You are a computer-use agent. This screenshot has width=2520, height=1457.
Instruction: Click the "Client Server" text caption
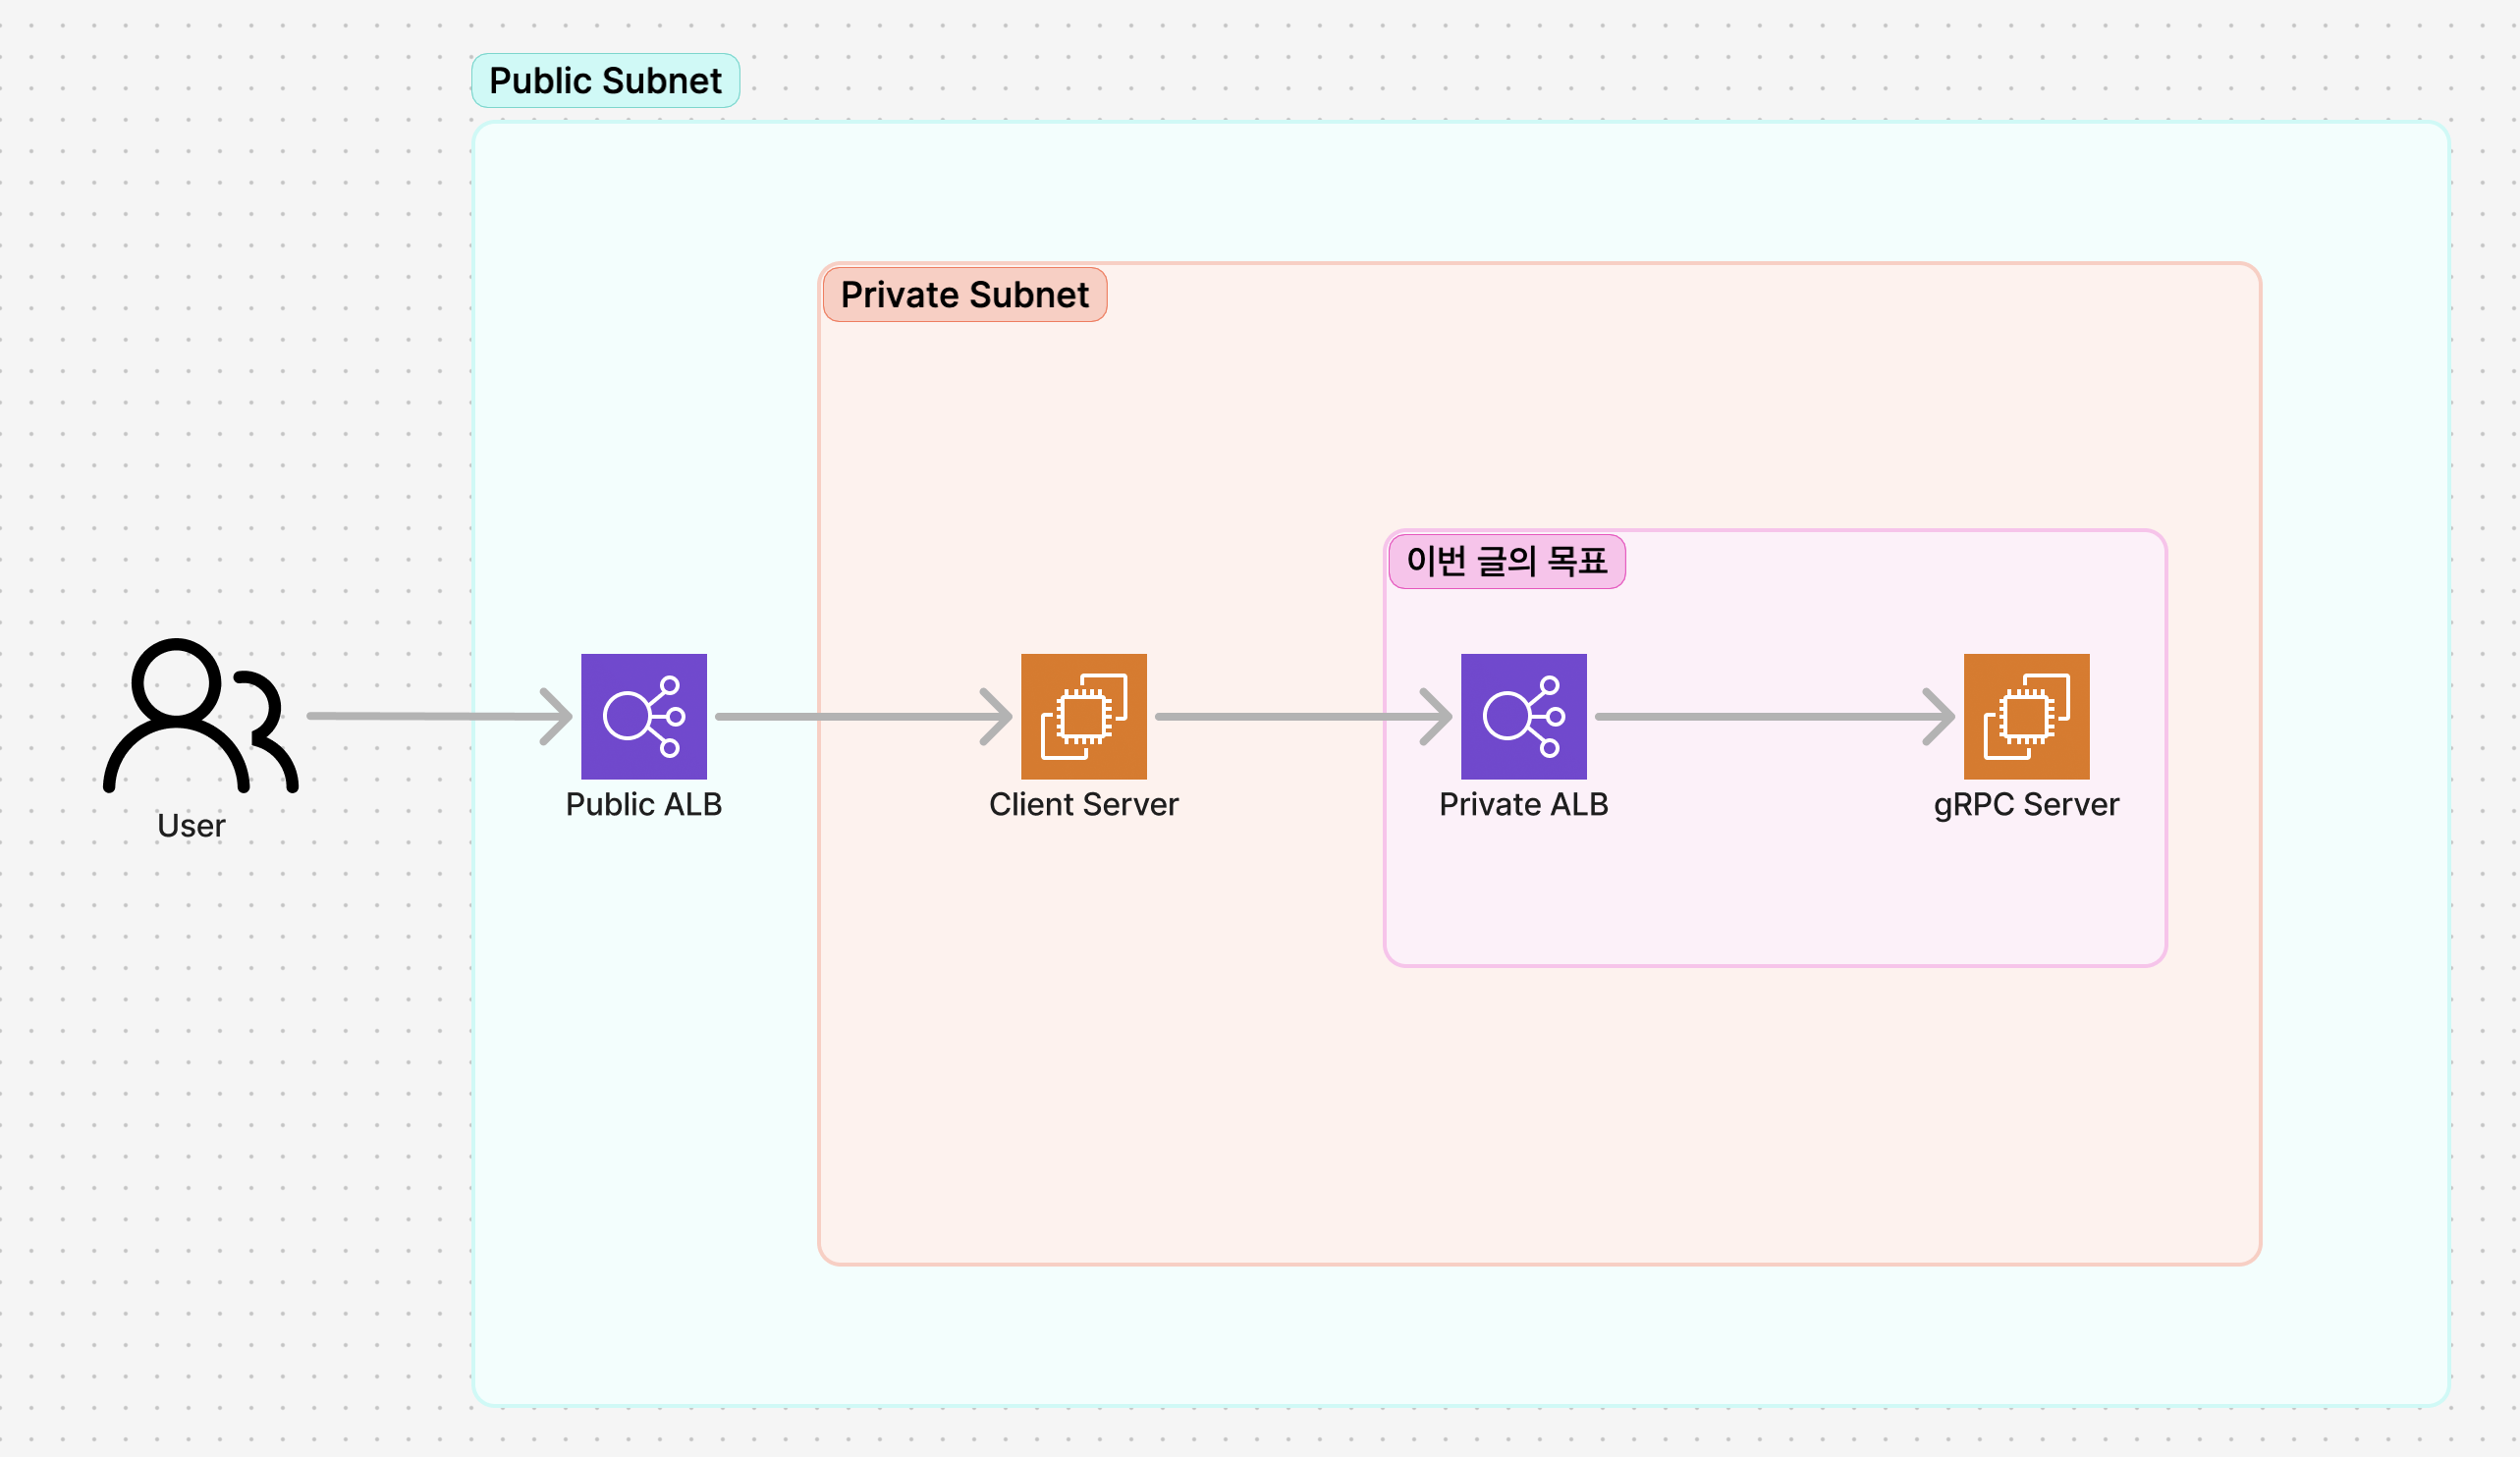tap(1083, 804)
